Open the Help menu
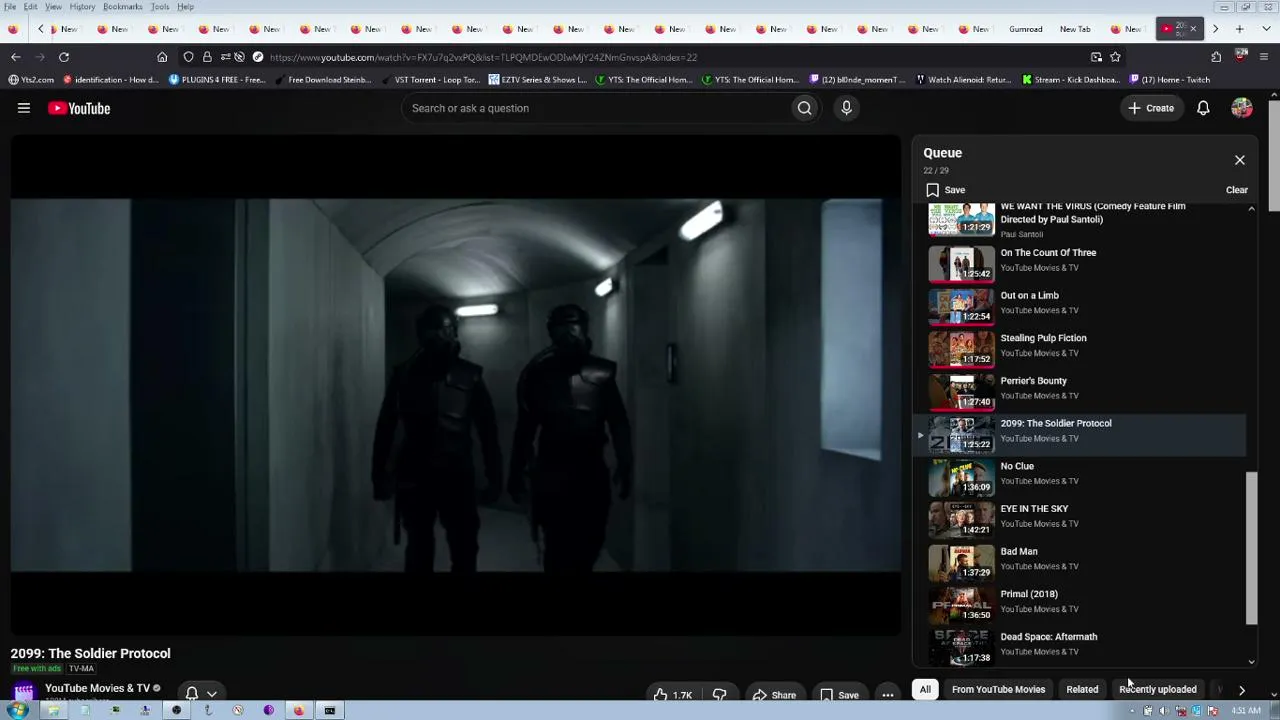The width and height of the screenshot is (1280, 720). pos(186,7)
